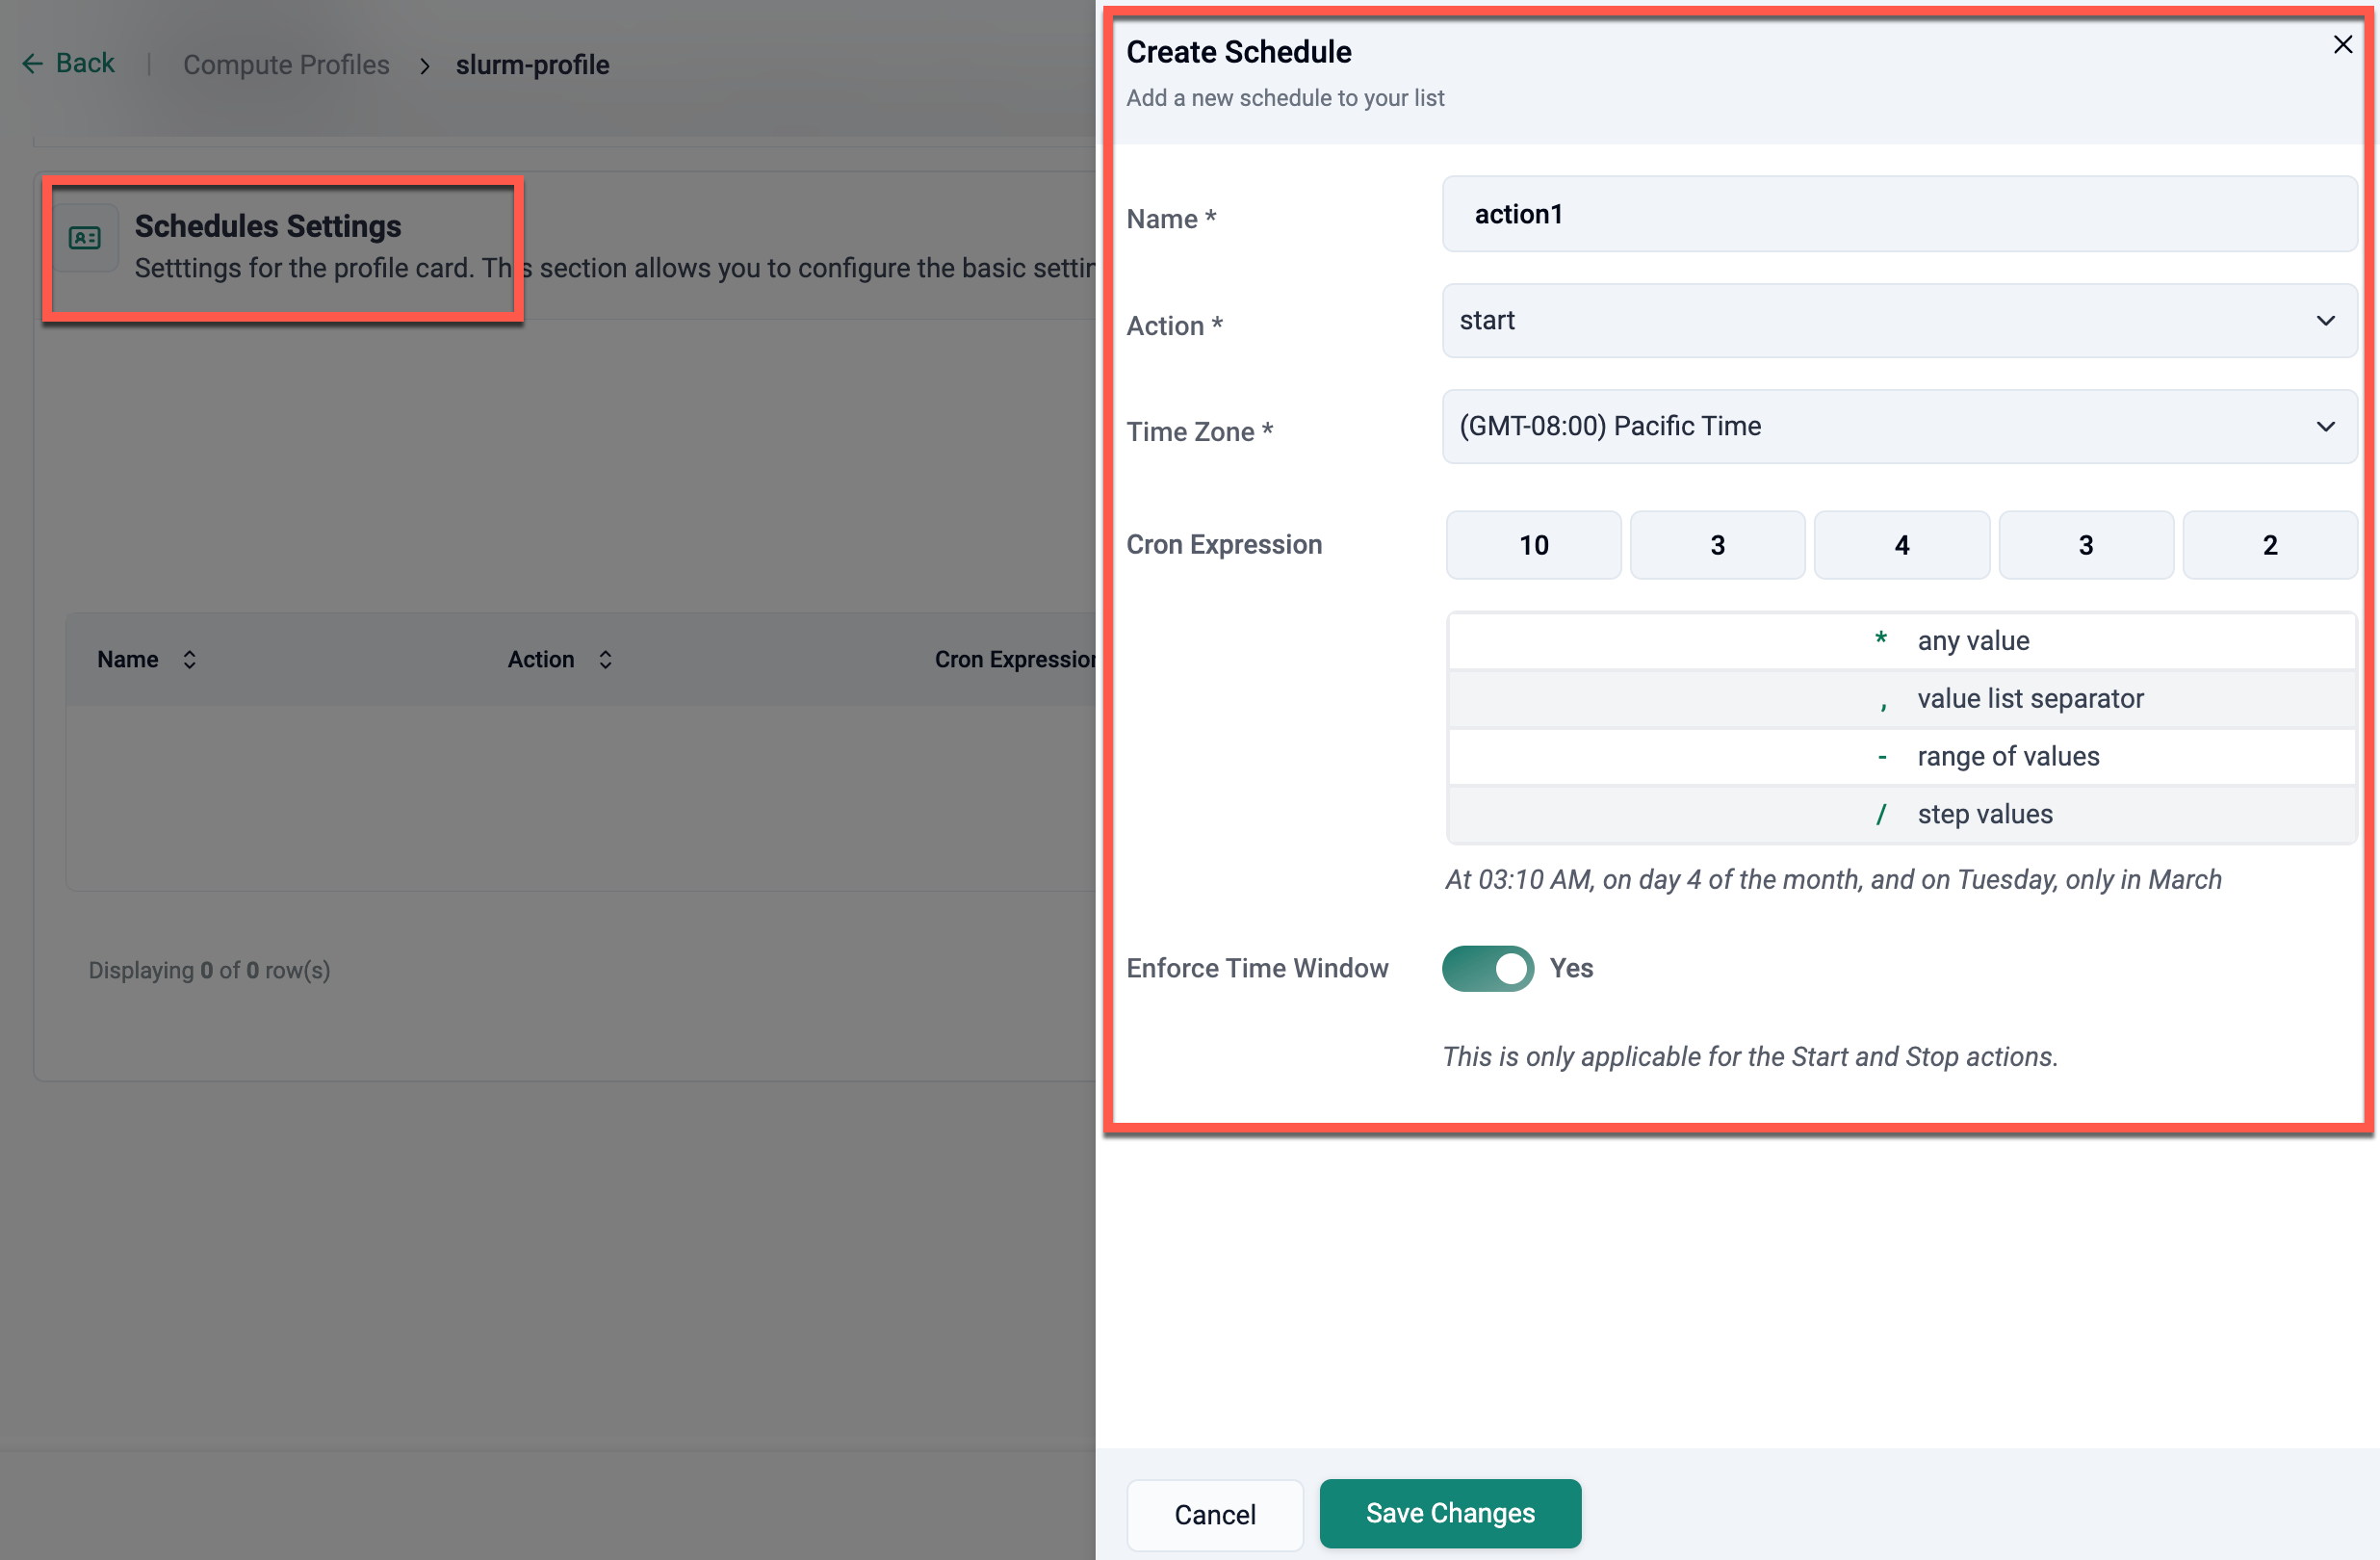Toggle Enforce Time Window switch
Screen dimensions: 2380x1560
coord(1487,968)
